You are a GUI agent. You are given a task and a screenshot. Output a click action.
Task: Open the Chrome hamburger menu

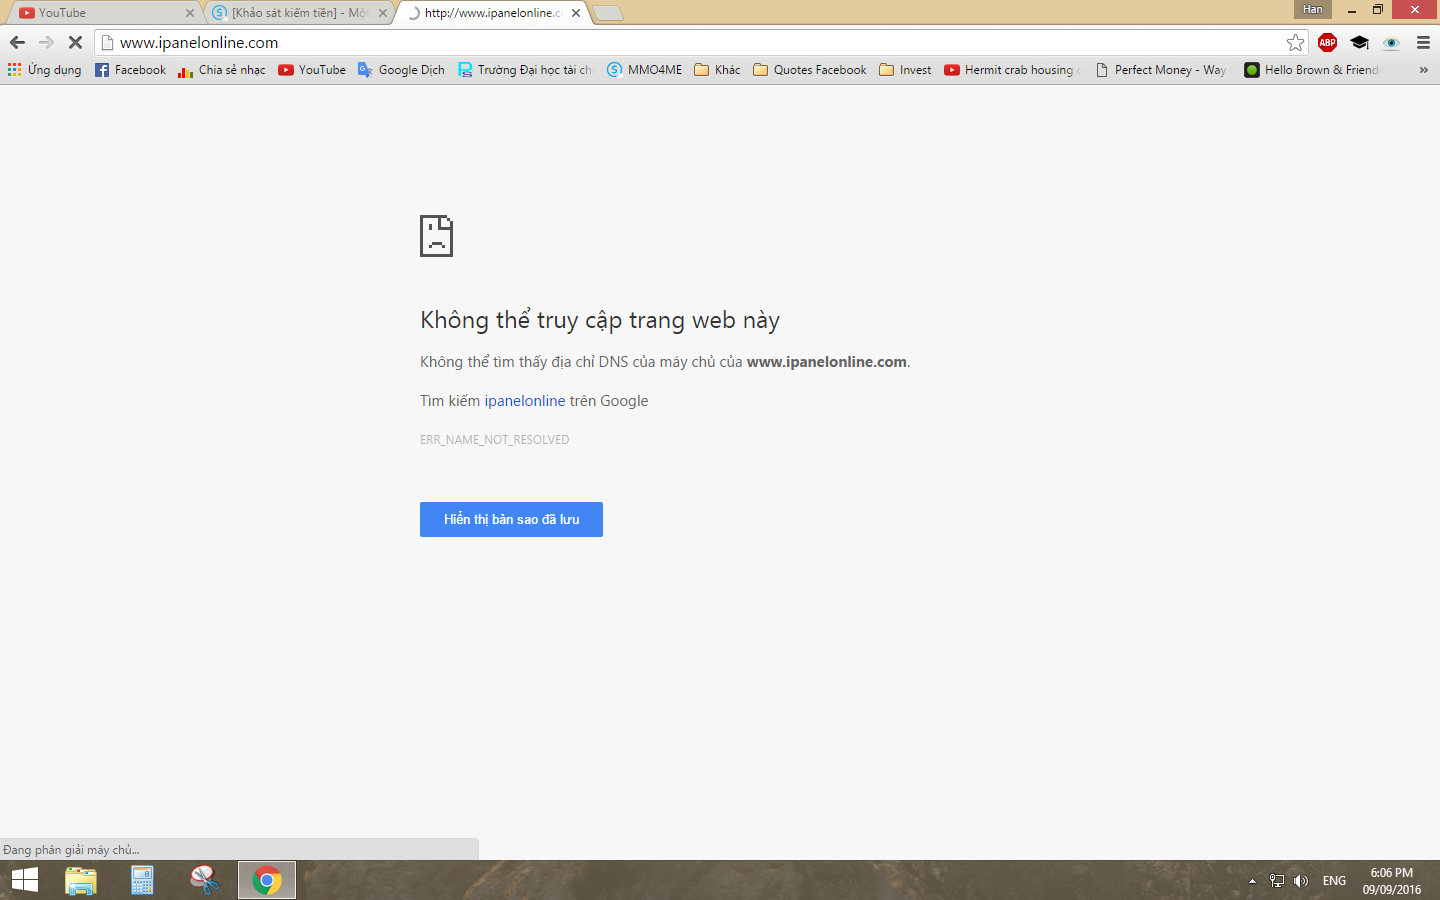(1423, 42)
